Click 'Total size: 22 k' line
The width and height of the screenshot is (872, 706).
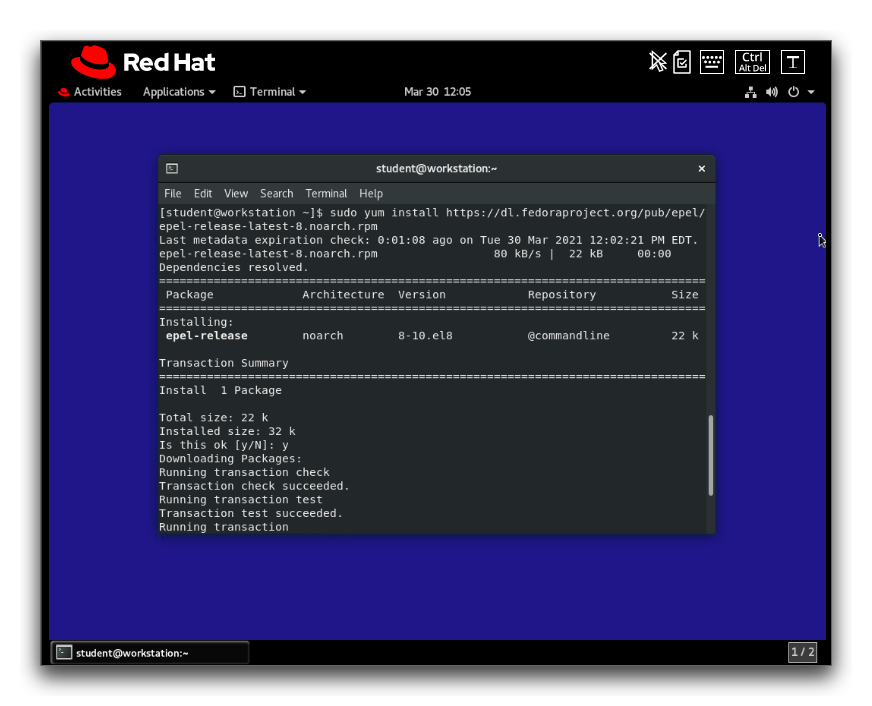coord(214,417)
